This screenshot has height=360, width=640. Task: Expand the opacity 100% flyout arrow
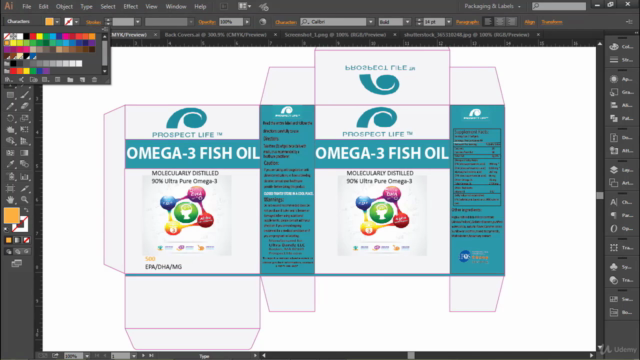[247, 22]
